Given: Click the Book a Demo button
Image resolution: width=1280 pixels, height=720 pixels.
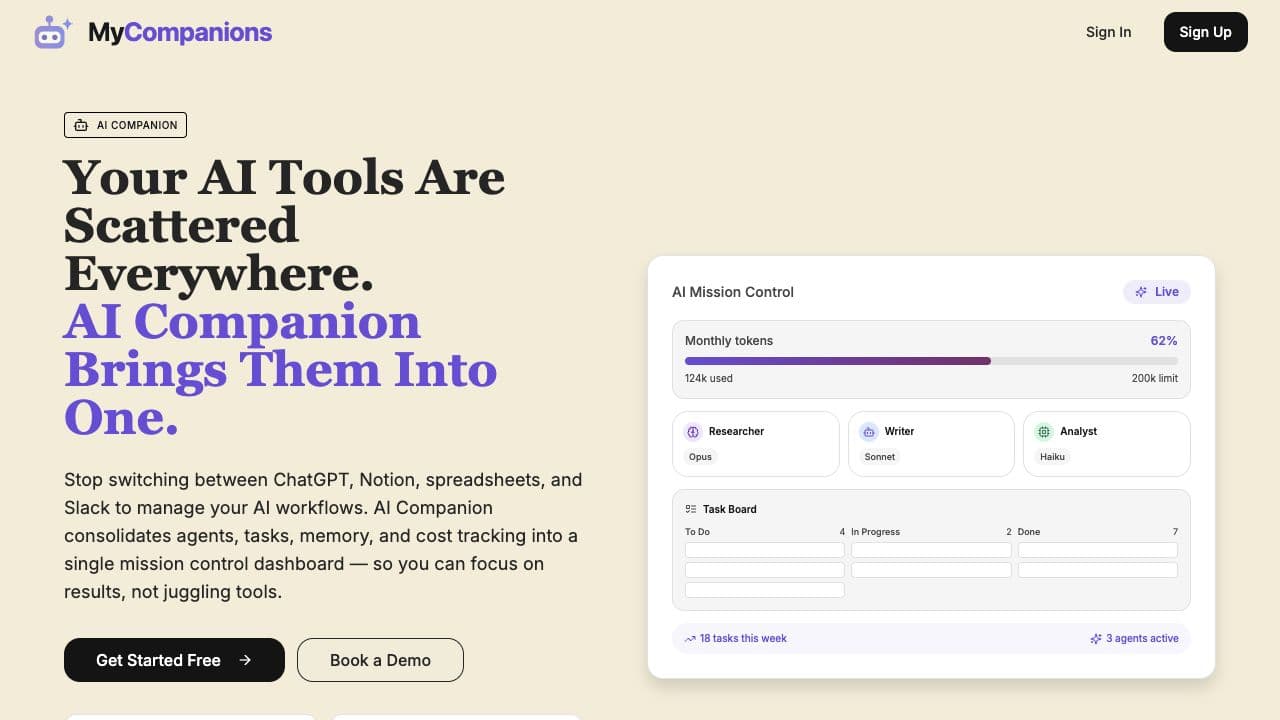Looking at the screenshot, I should click(x=380, y=660).
